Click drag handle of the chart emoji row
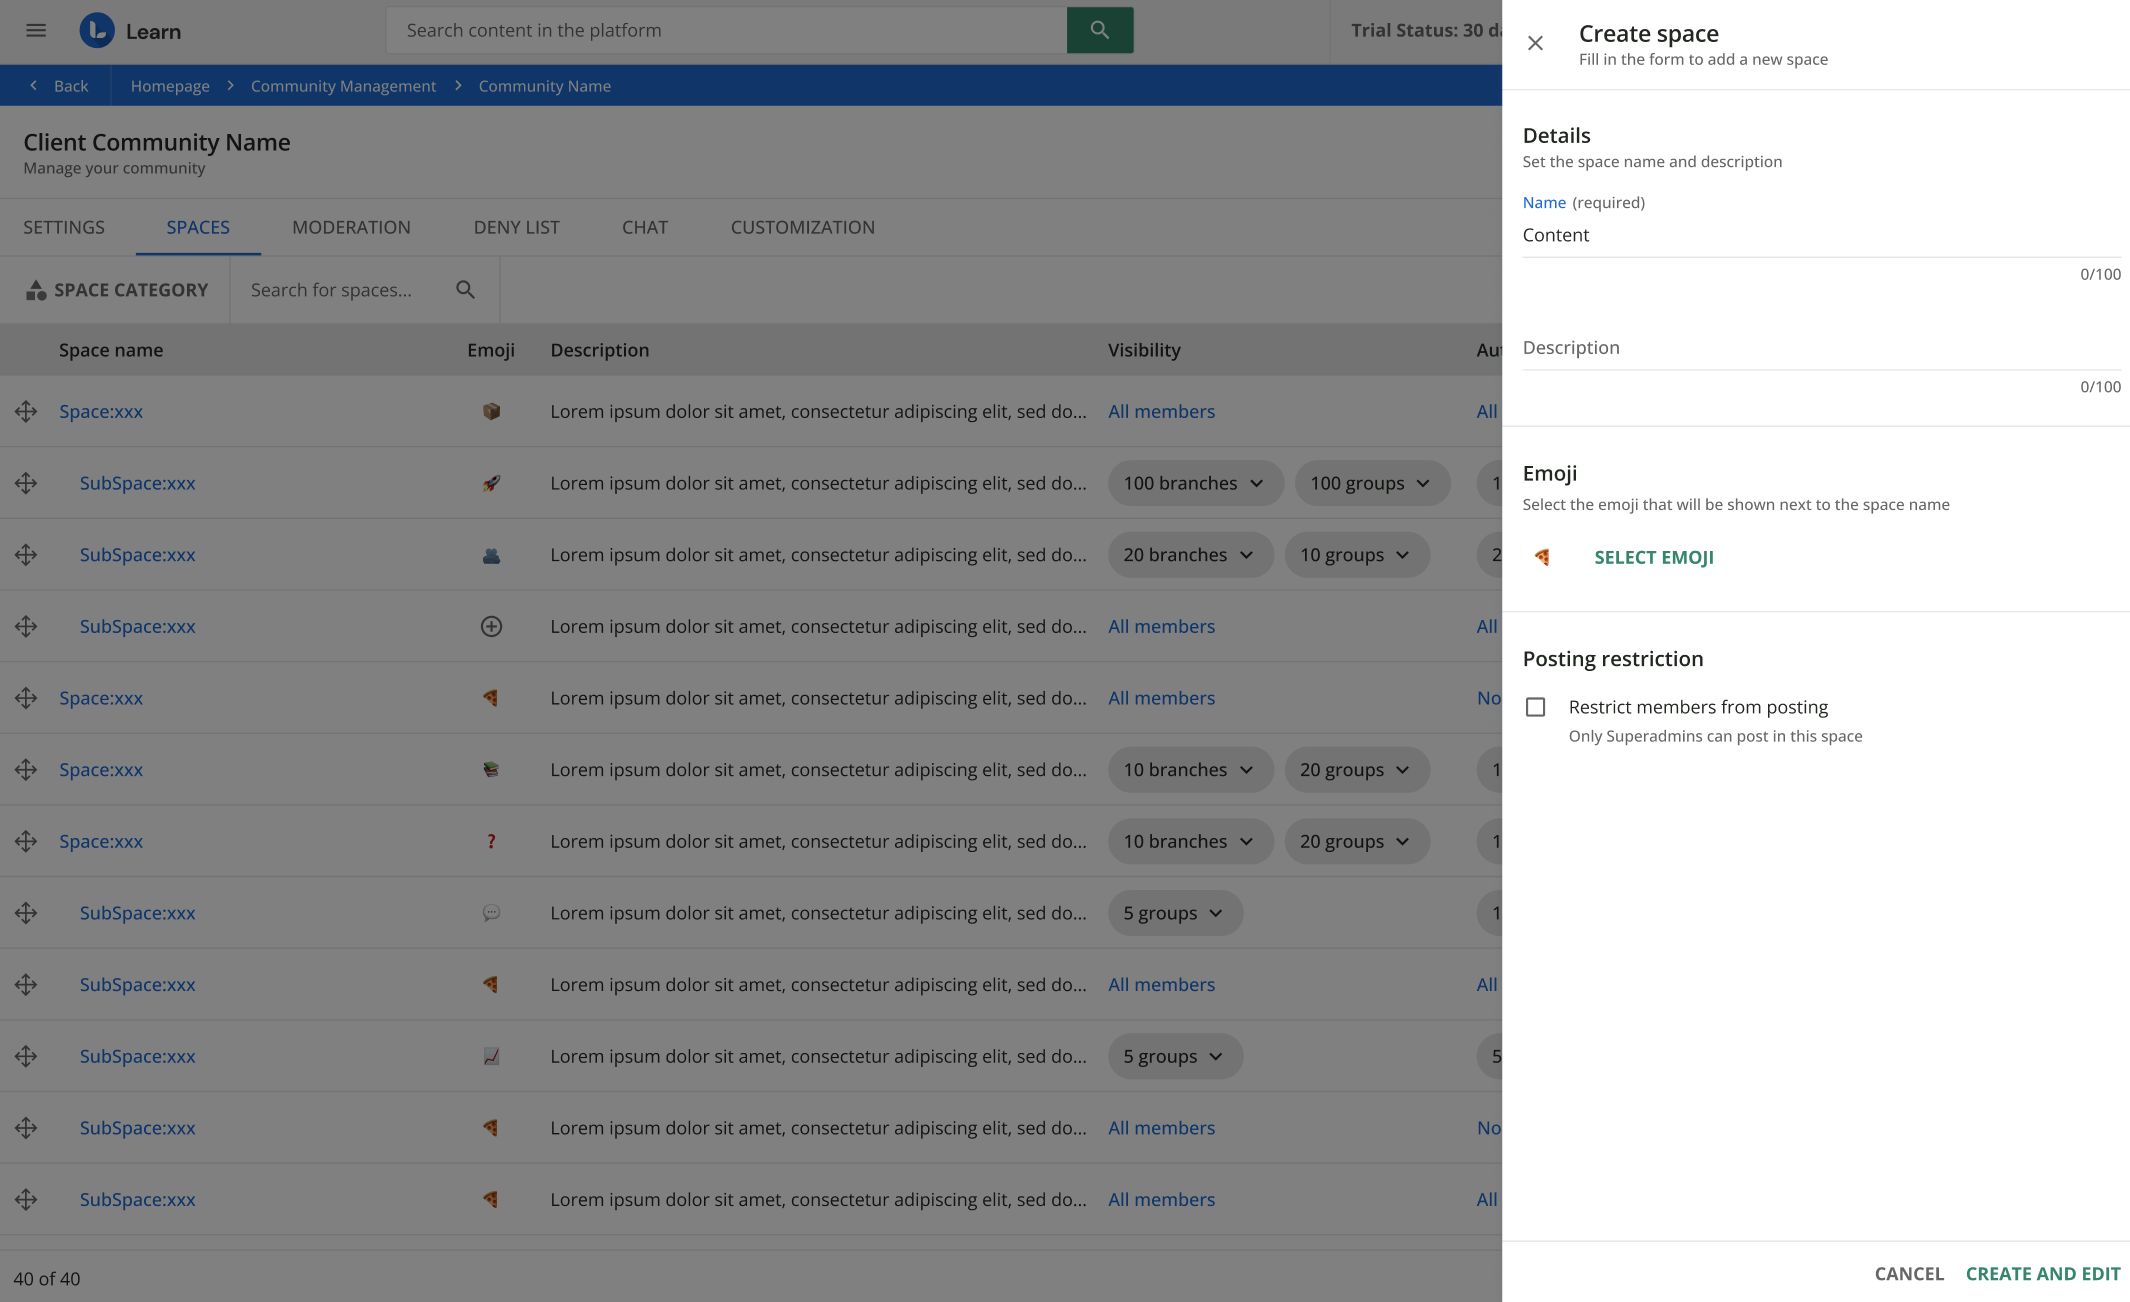Image resolution: width=2130 pixels, height=1302 pixels. pyautogui.click(x=26, y=1056)
